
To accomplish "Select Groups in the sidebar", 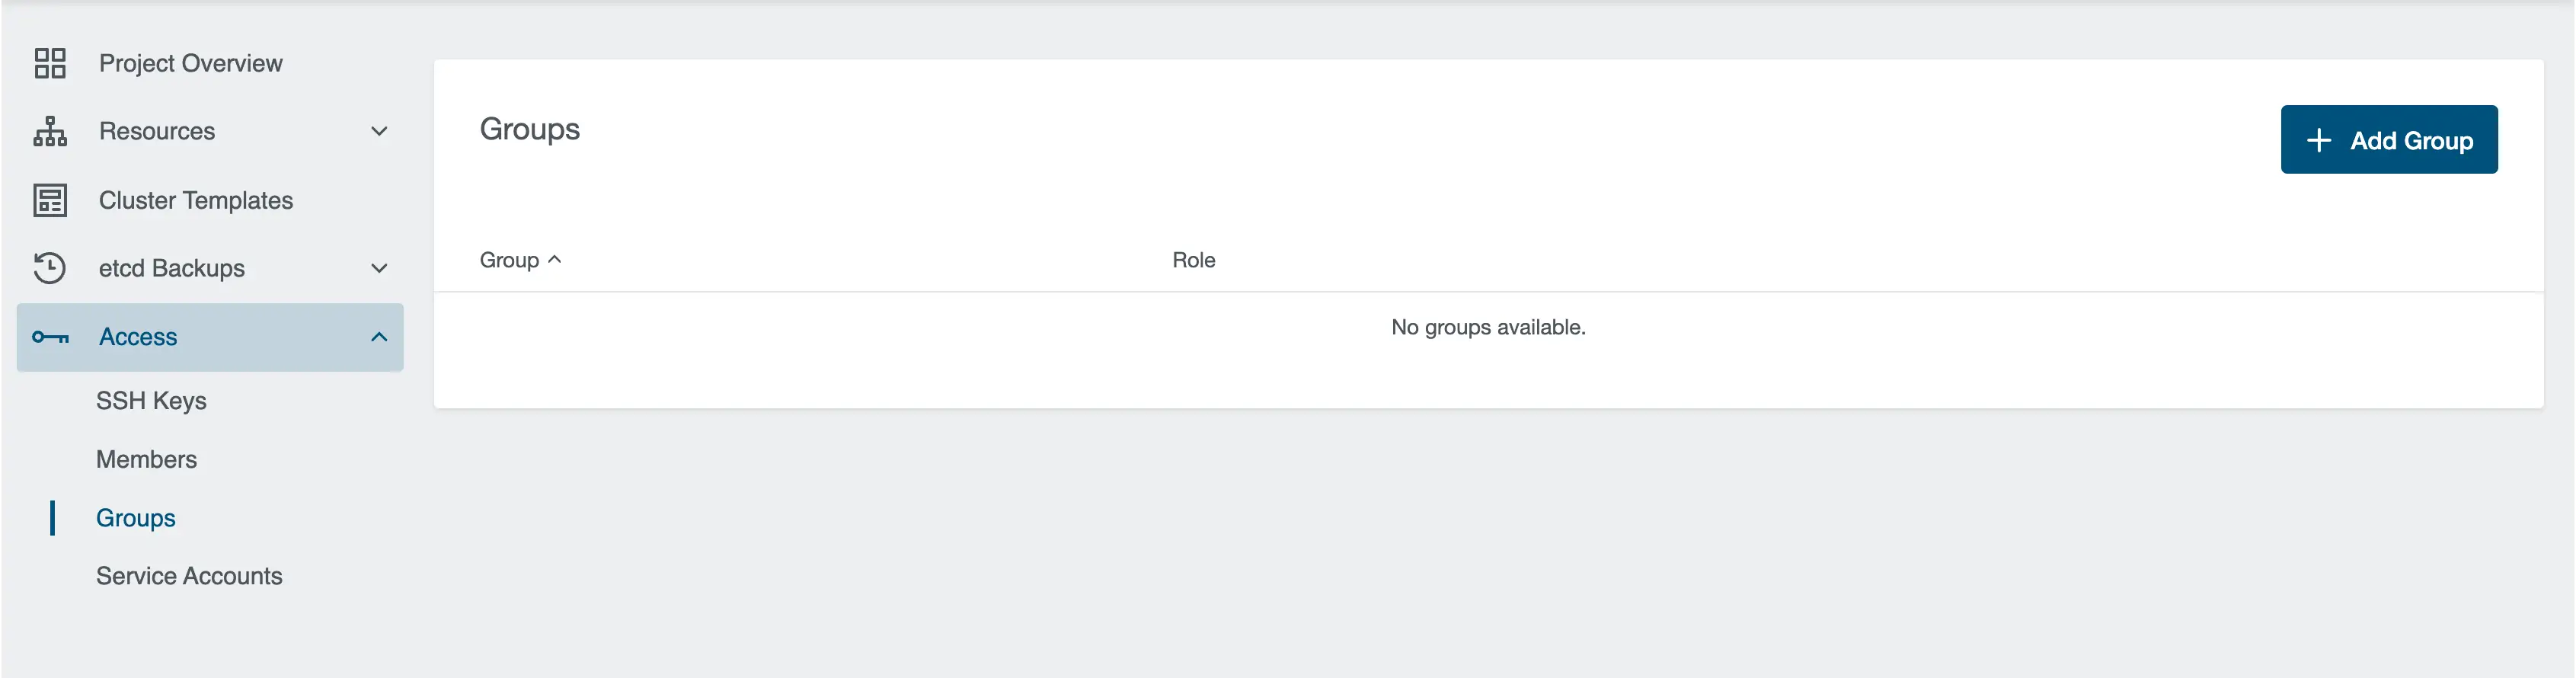I will [135, 517].
